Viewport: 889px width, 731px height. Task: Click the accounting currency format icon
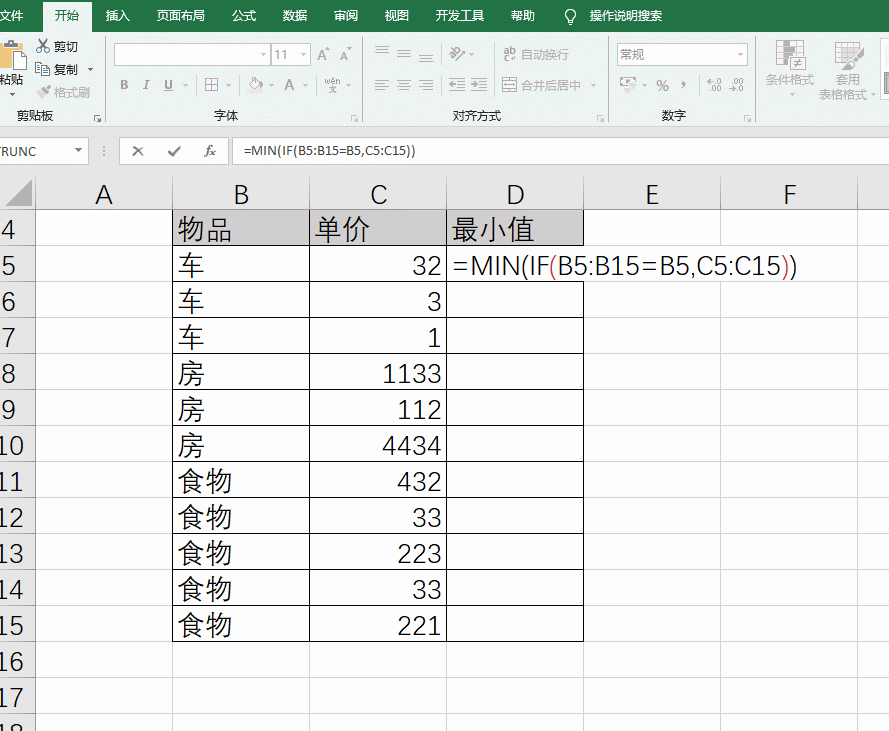point(628,85)
